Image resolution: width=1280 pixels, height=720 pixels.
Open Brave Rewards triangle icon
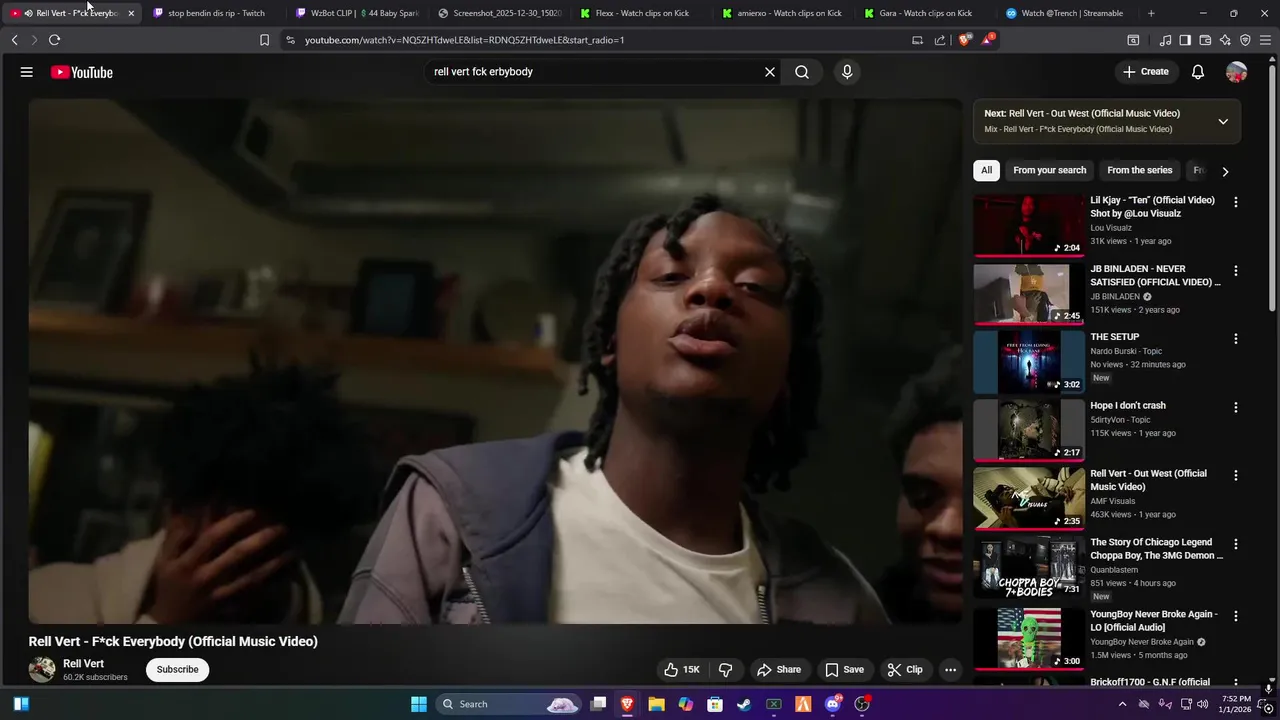coord(989,40)
